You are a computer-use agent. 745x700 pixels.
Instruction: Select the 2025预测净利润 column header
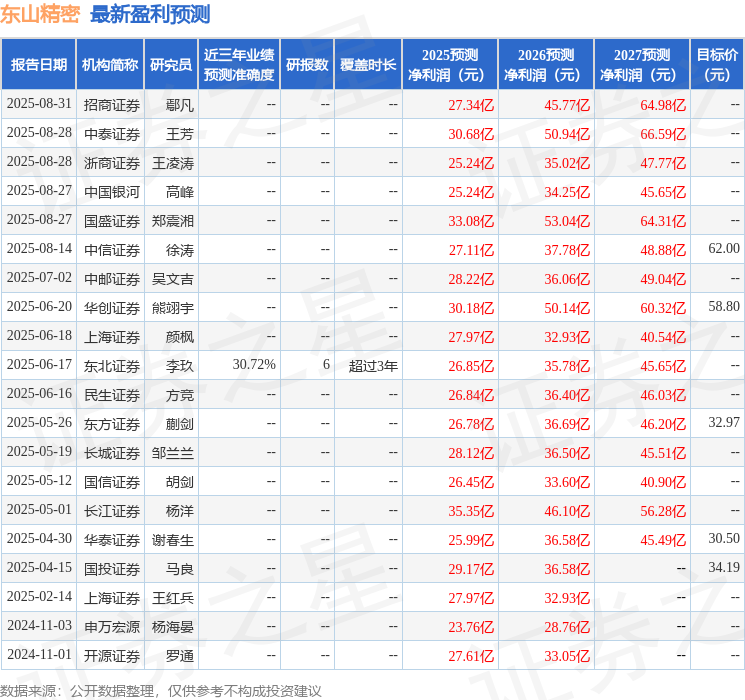(450, 65)
